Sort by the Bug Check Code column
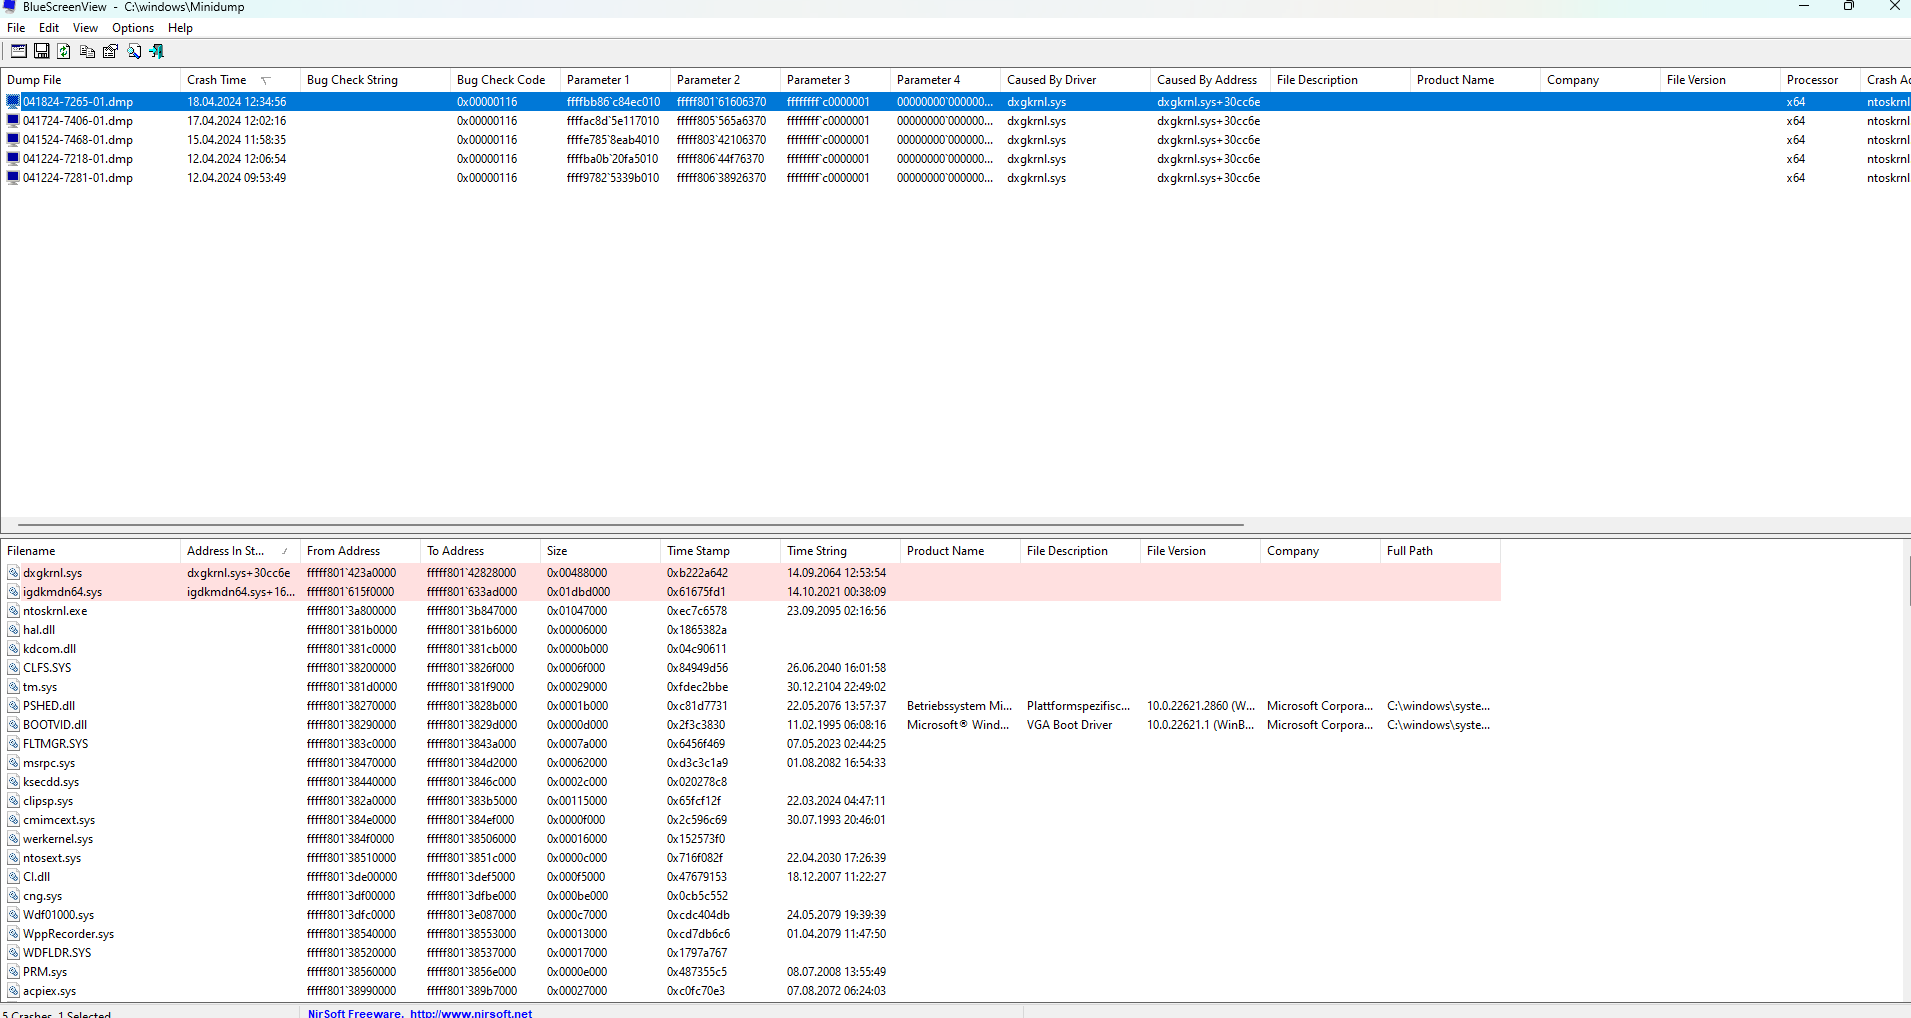1911x1018 pixels. tap(500, 80)
